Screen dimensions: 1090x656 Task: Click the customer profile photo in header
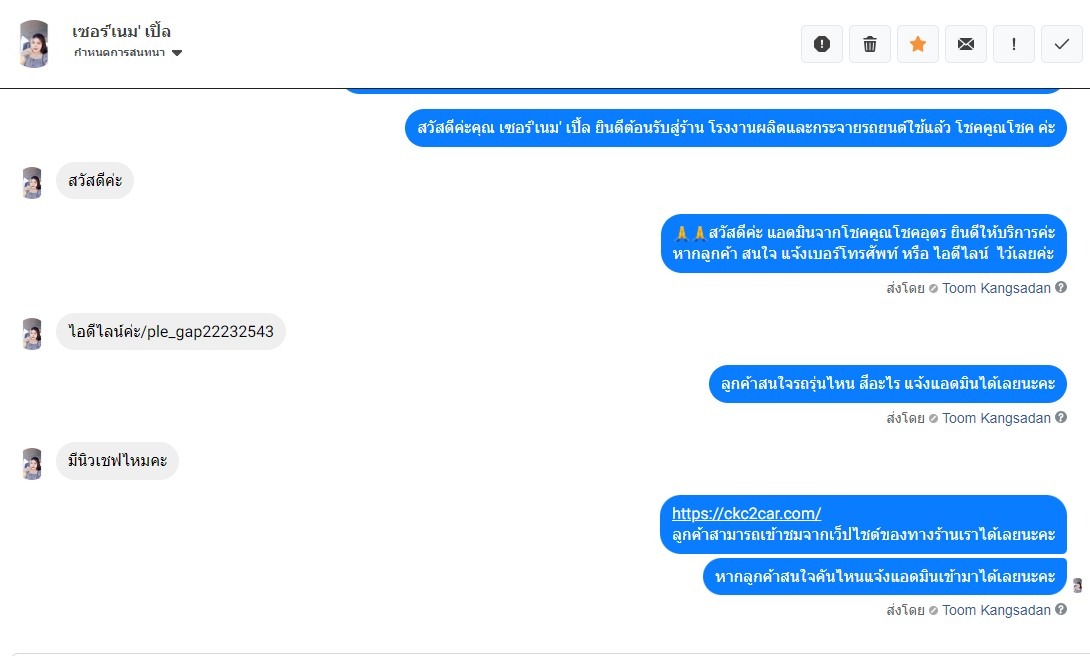click(33, 44)
